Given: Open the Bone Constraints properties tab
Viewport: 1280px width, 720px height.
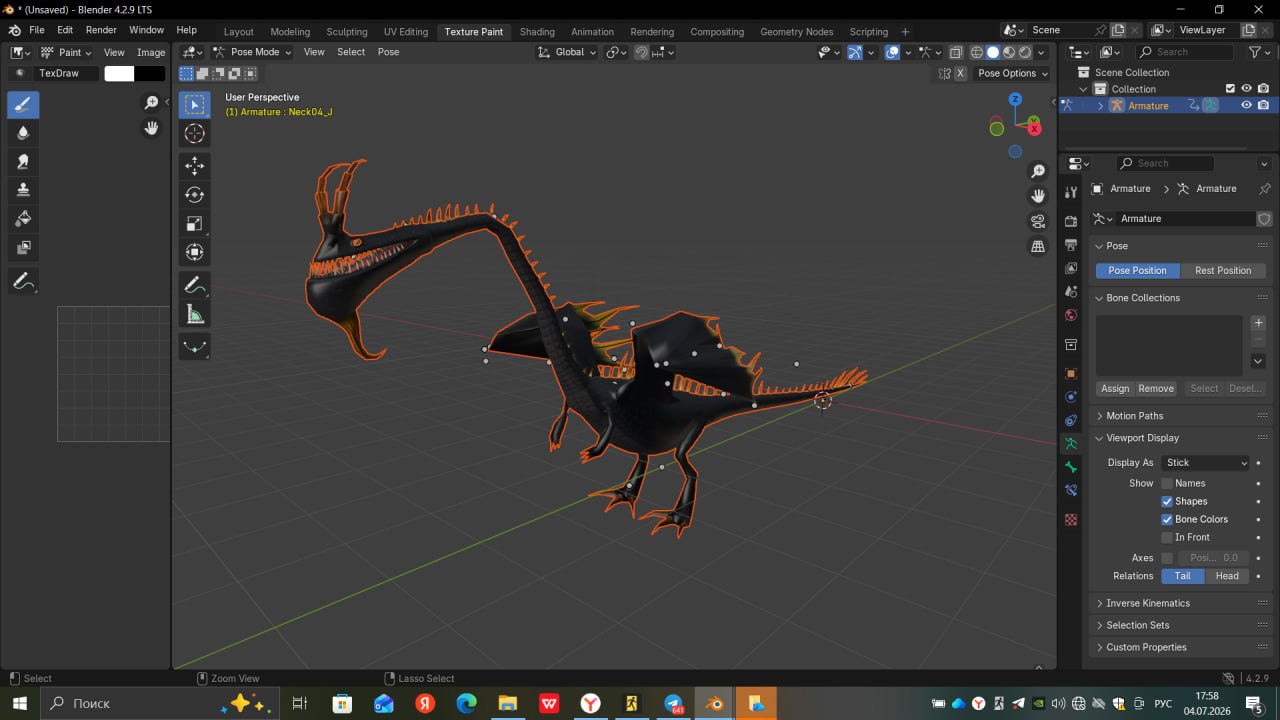Looking at the screenshot, I should [x=1071, y=491].
